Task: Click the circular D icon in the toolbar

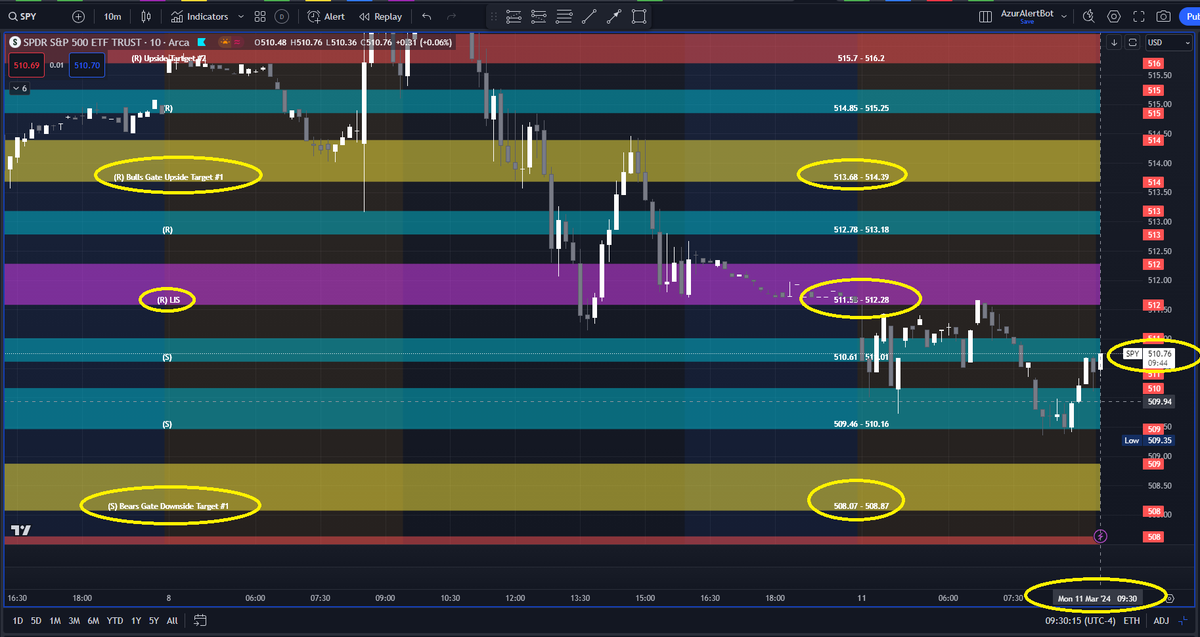Action: point(282,17)
